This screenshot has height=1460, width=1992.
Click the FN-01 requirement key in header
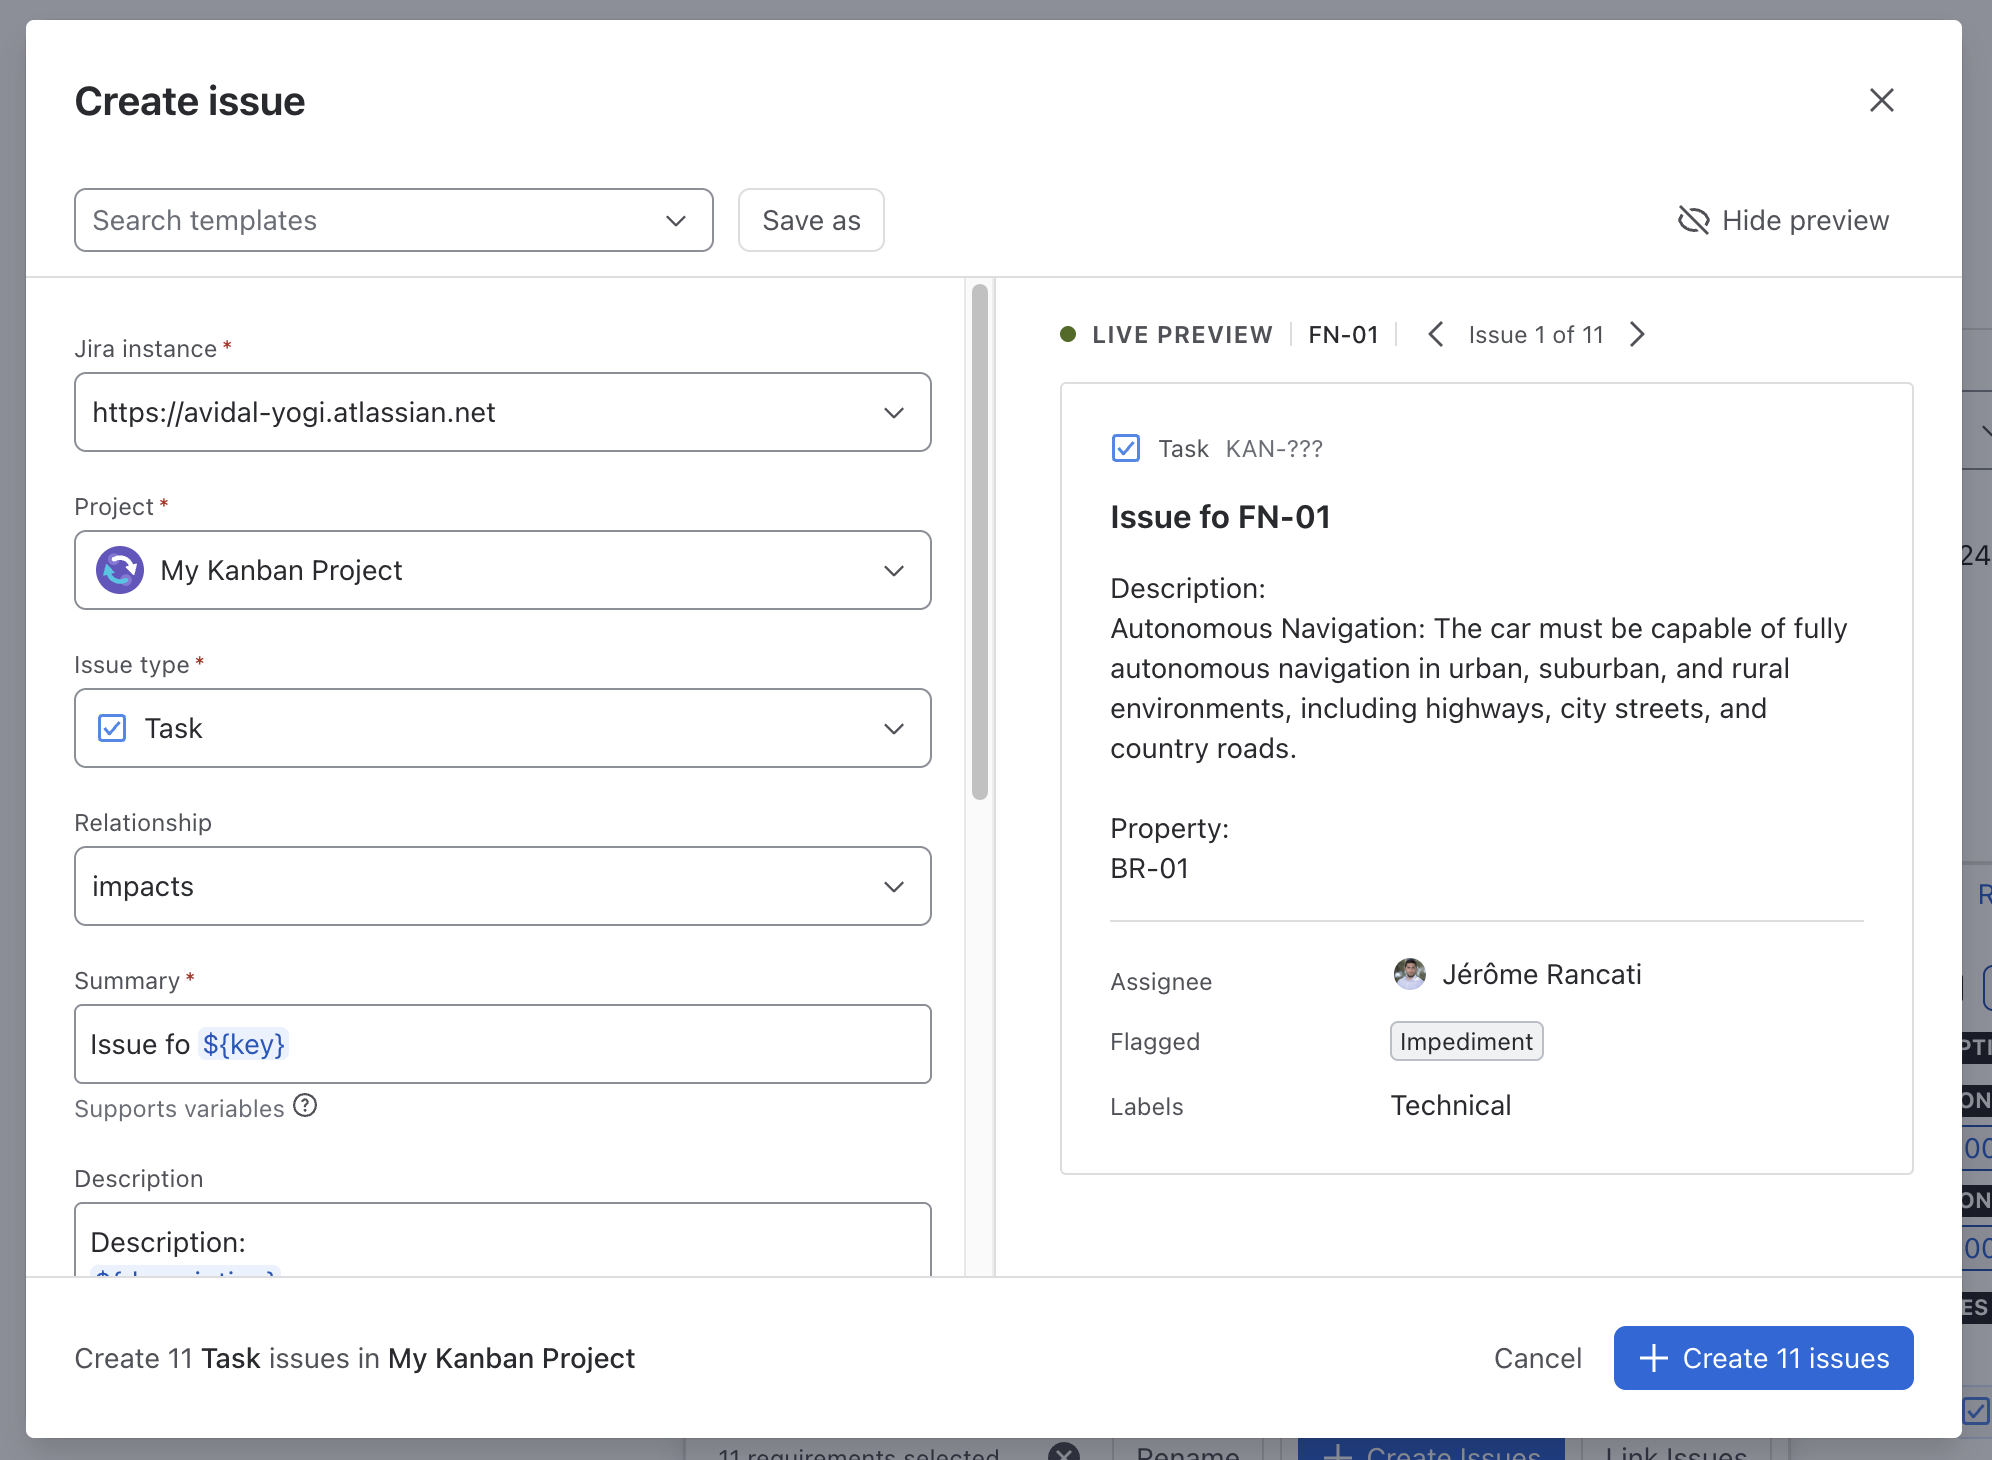1343,334
